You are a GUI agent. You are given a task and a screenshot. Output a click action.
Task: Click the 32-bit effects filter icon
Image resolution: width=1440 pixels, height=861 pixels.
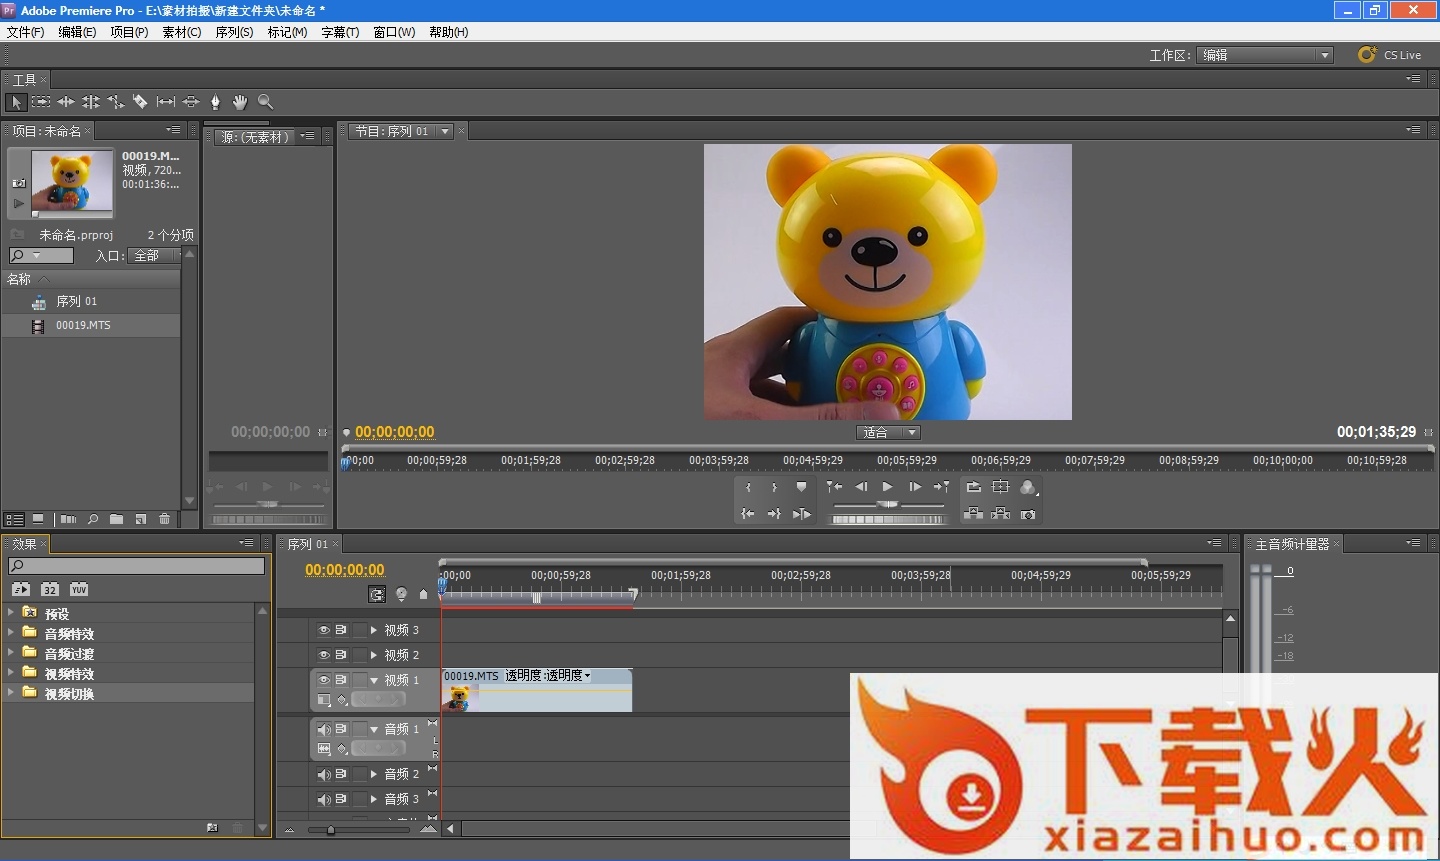pyautogui.click(x=50, y=590)
